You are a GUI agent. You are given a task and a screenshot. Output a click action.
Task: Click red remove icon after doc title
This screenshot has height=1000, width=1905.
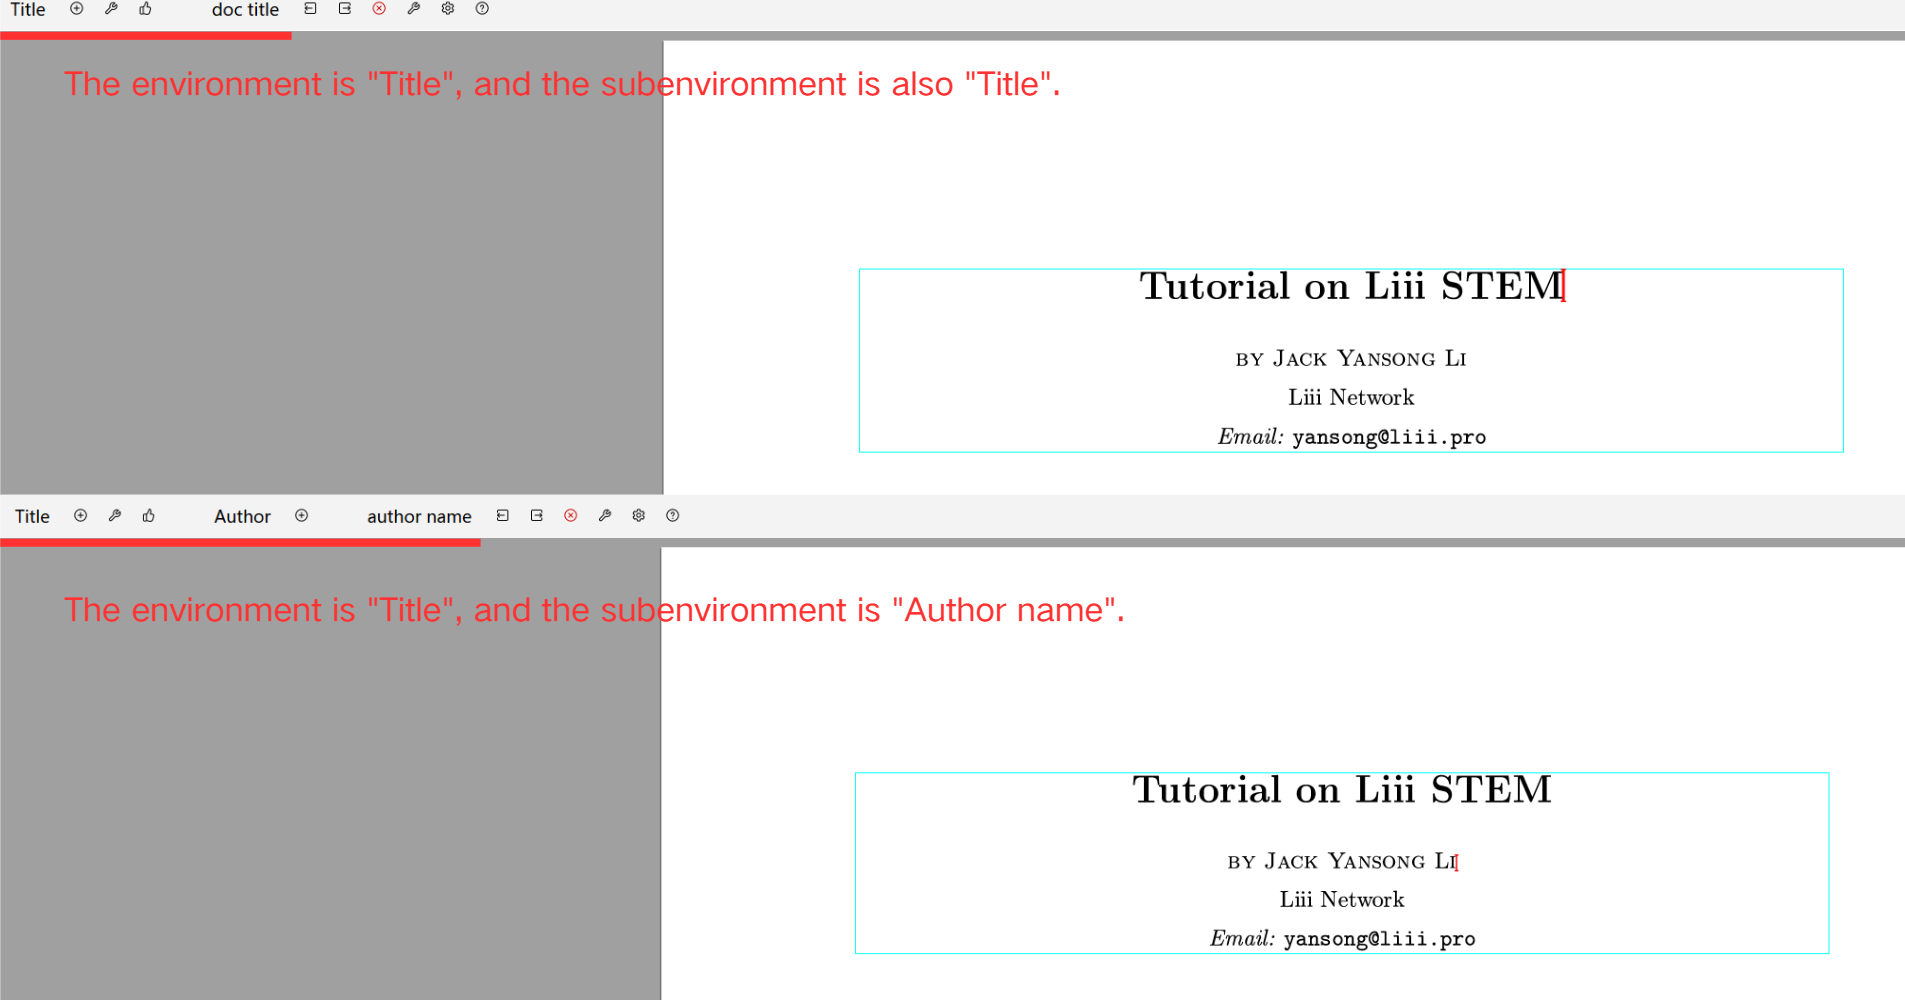coord(379,9)
